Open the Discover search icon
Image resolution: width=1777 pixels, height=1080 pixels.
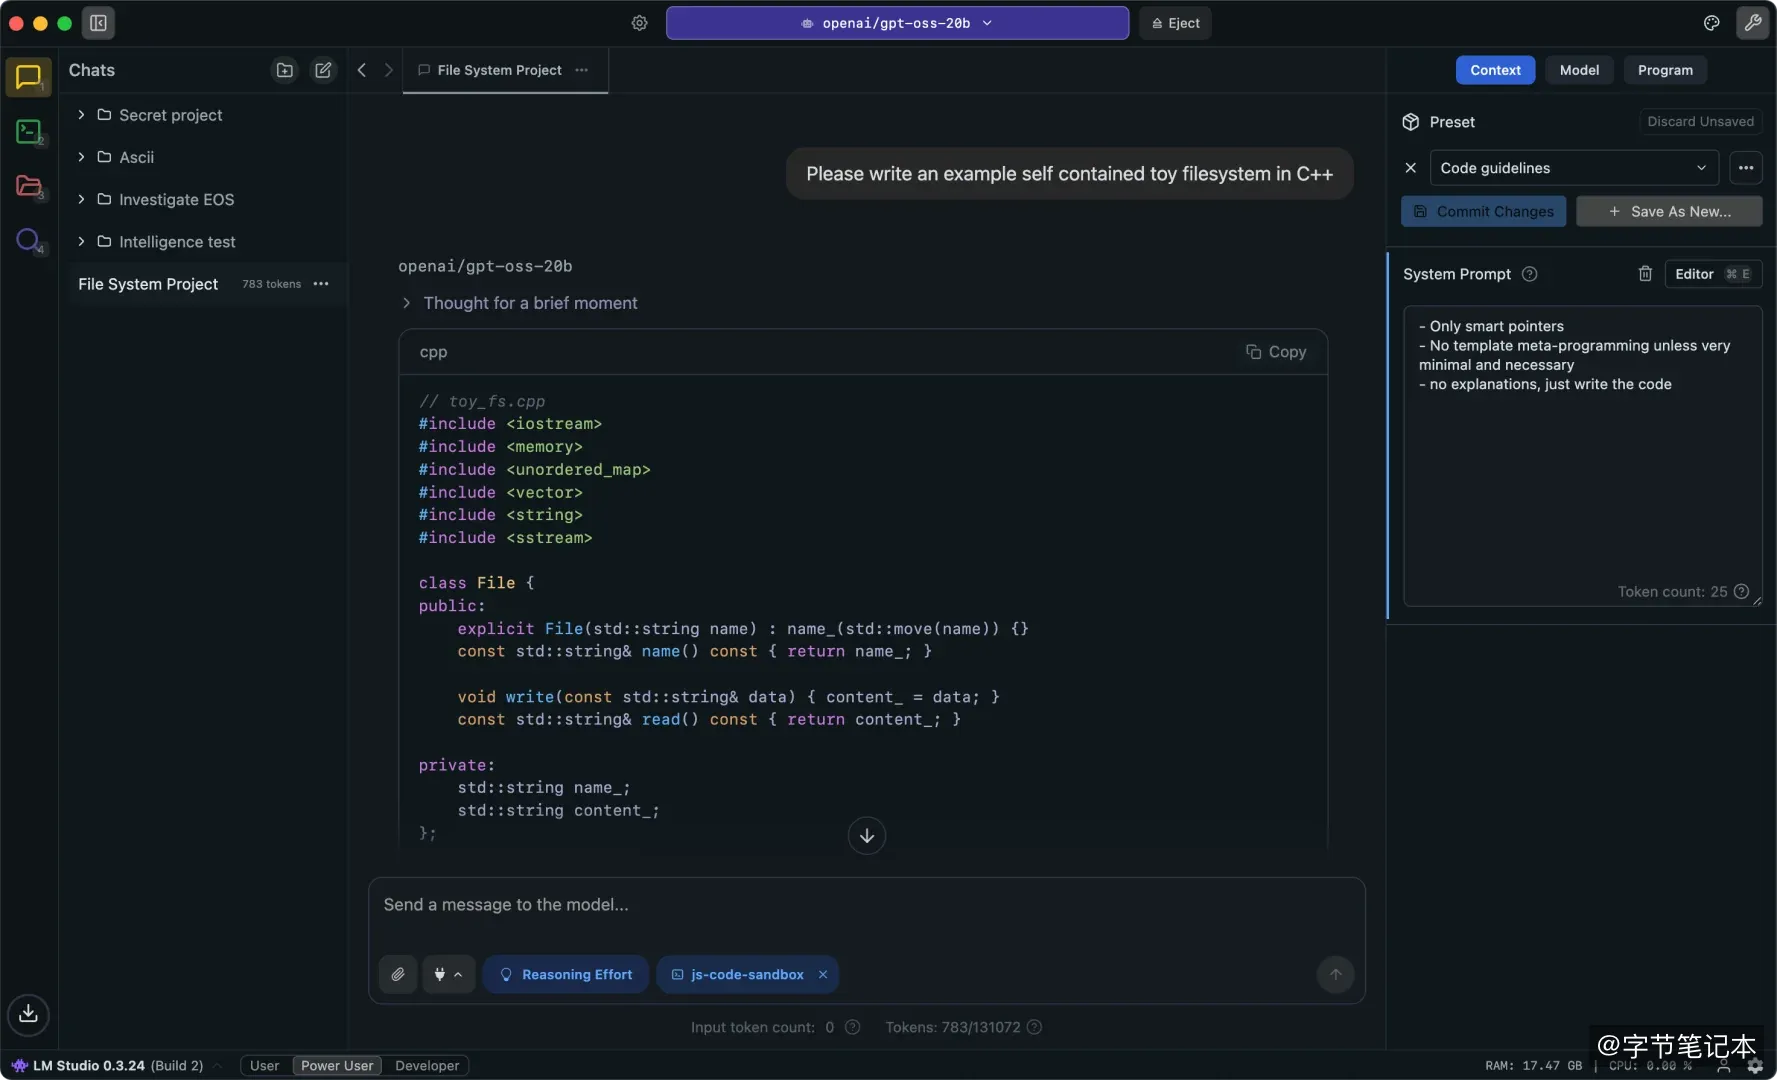[x=28, y=240]
